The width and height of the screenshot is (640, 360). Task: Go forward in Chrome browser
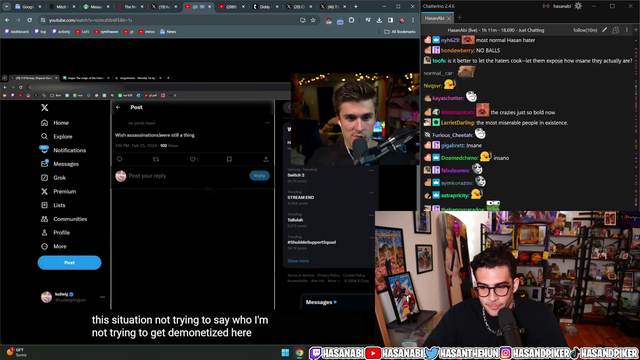[18, 20]
